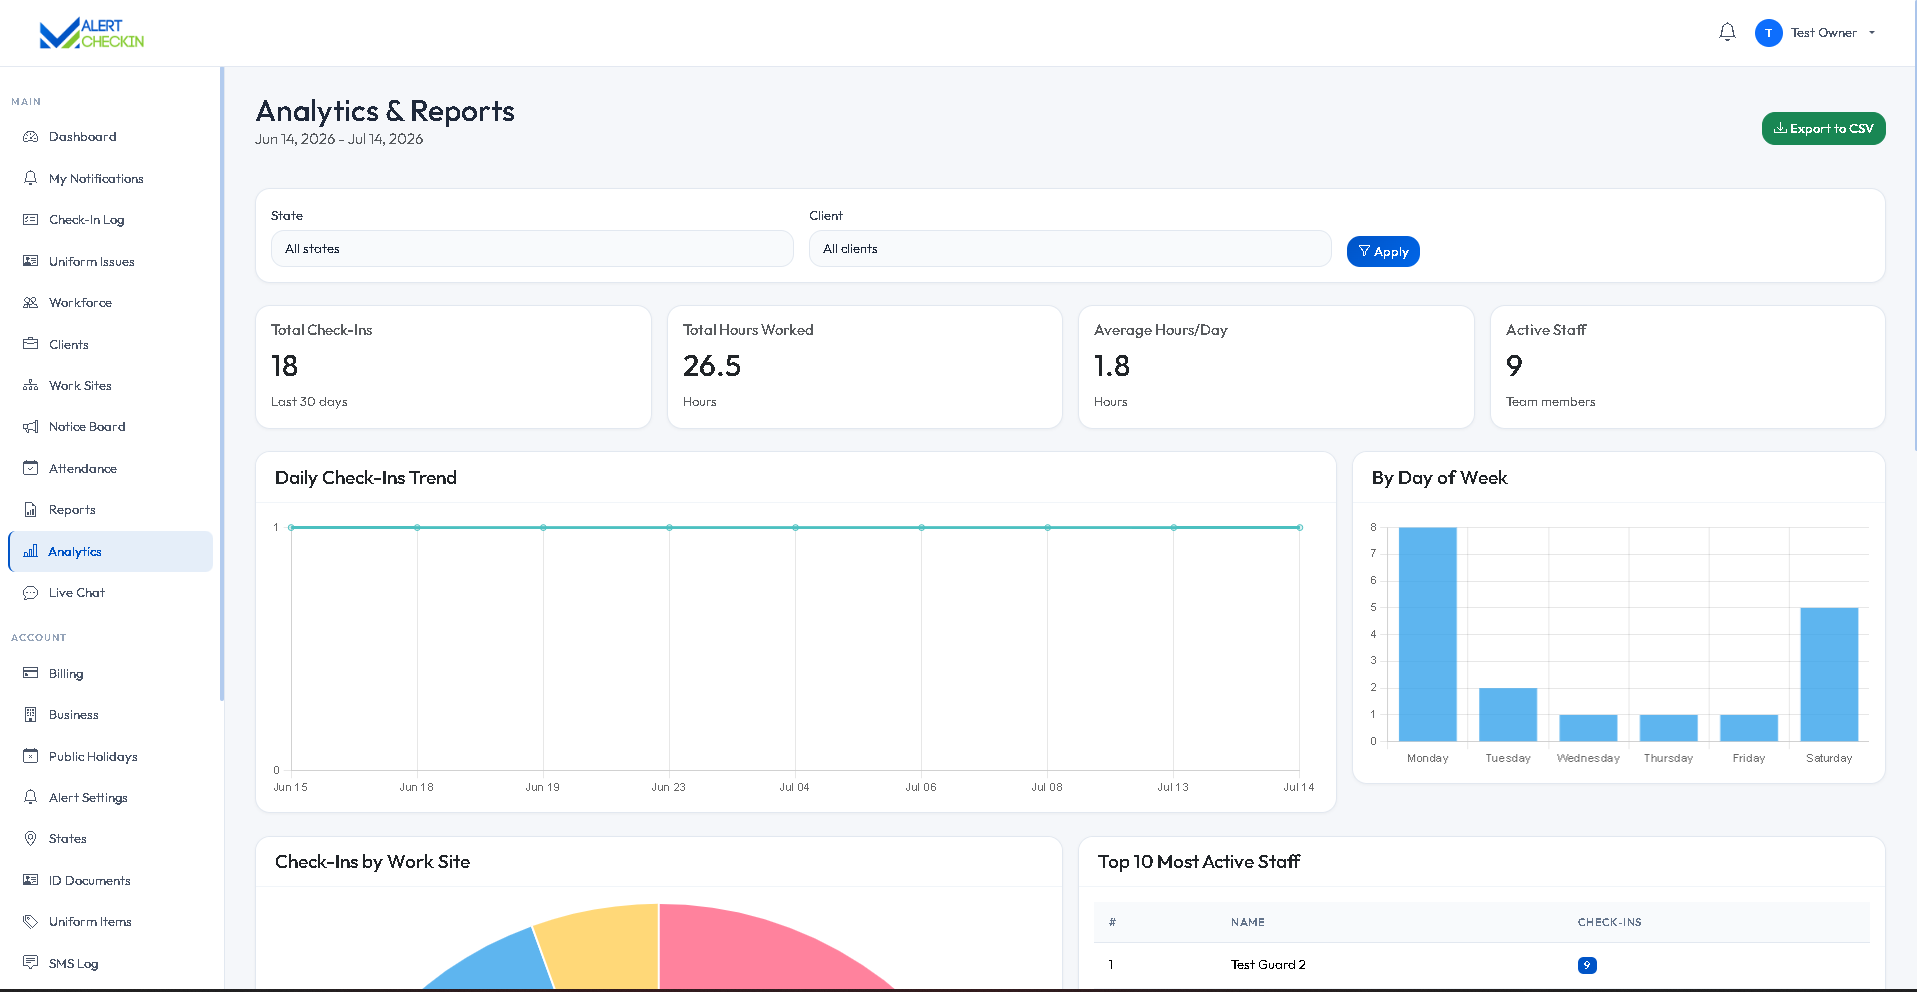1917x992 pixels.
Task: Open Attendance menu item
Action: tap(83, 469)
